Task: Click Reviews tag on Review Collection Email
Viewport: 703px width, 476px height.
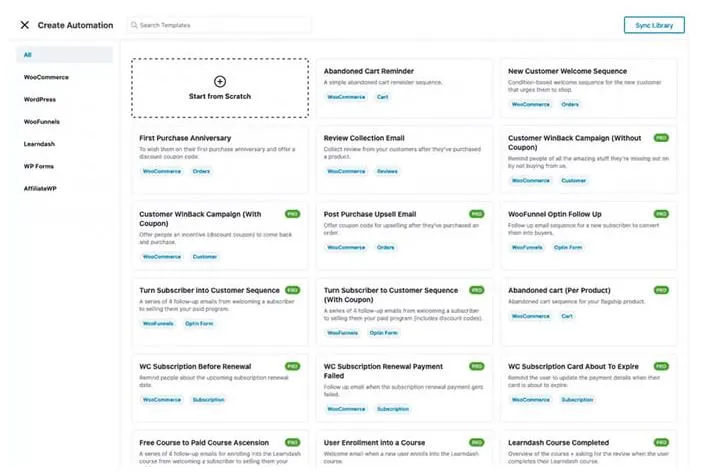Action: click(x=387, y=171)
